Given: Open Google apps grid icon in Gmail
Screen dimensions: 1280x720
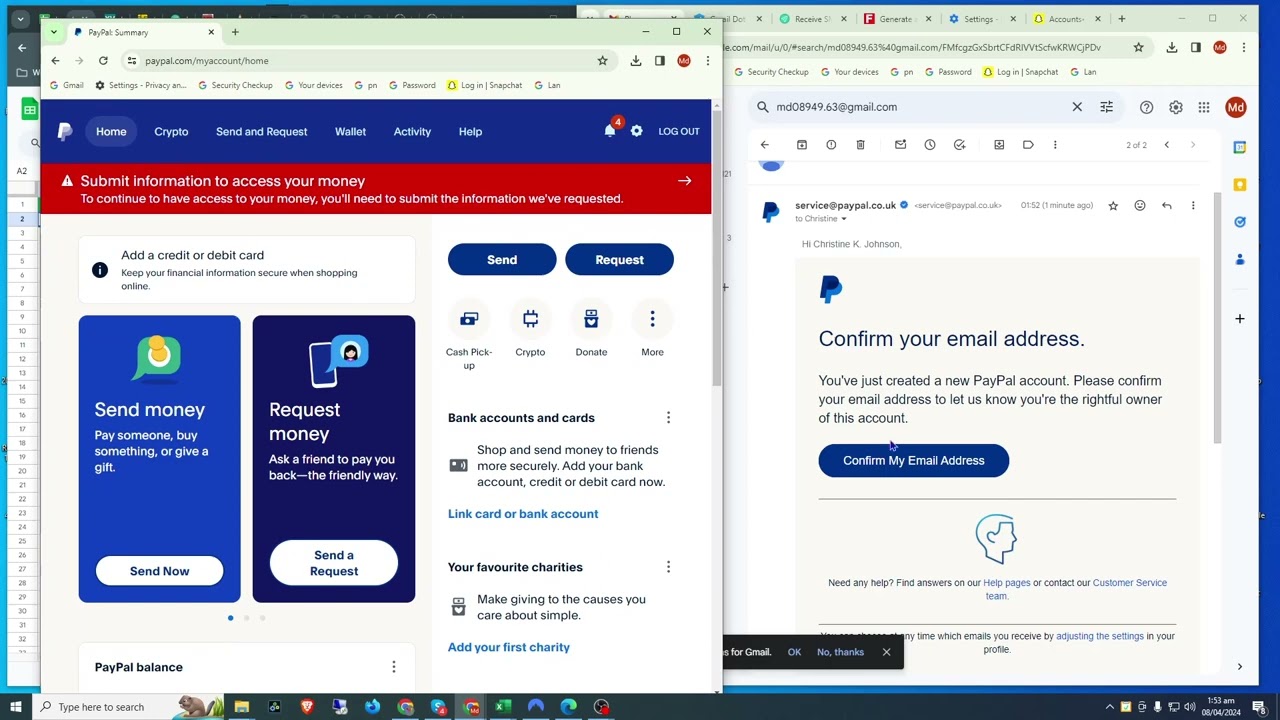Looking at the screenshot, I should (x=1204, y=107).
